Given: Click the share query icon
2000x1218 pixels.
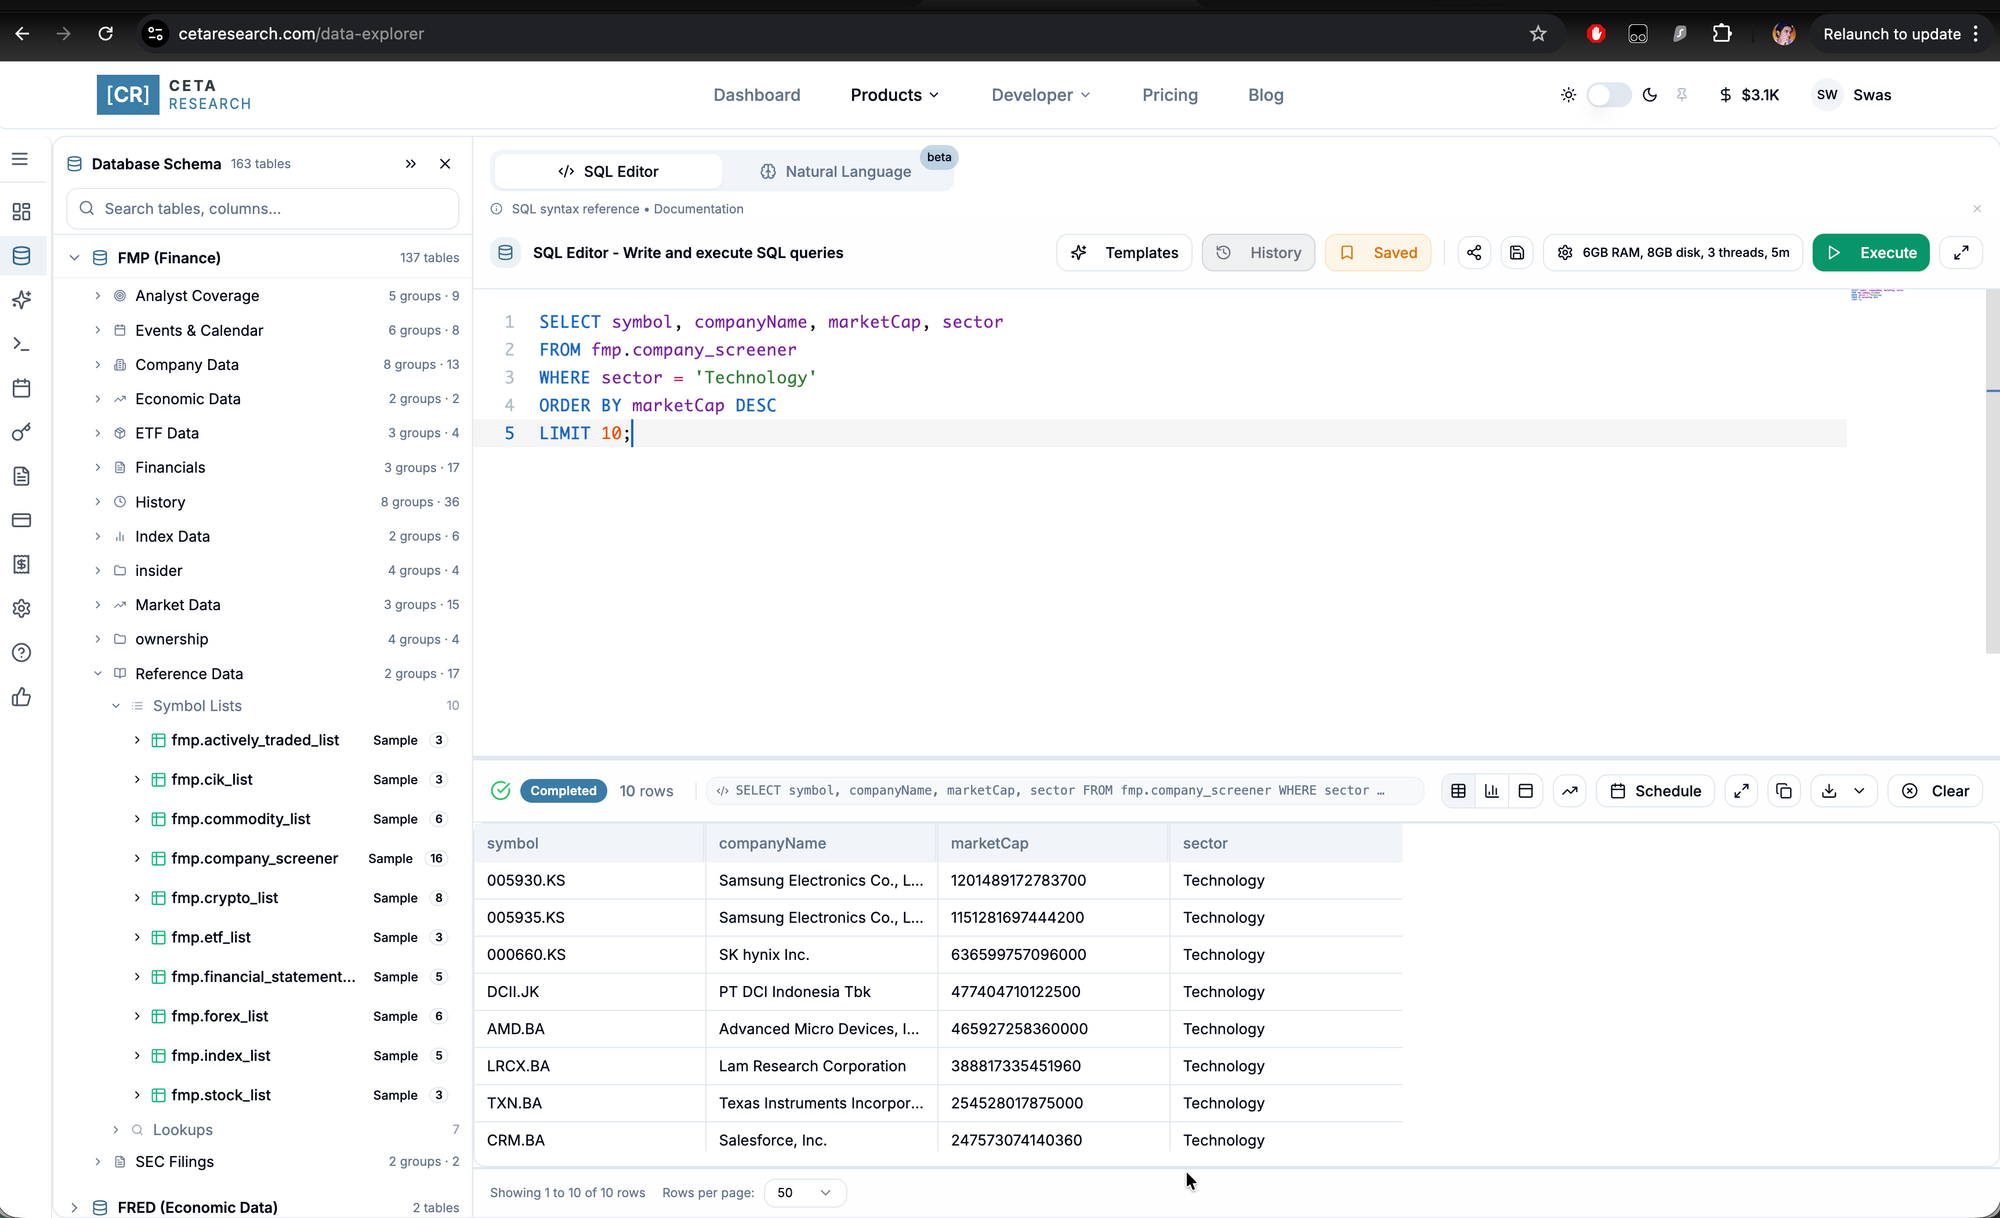Looking at the screenshot, I should click(x=1474, y=253).
